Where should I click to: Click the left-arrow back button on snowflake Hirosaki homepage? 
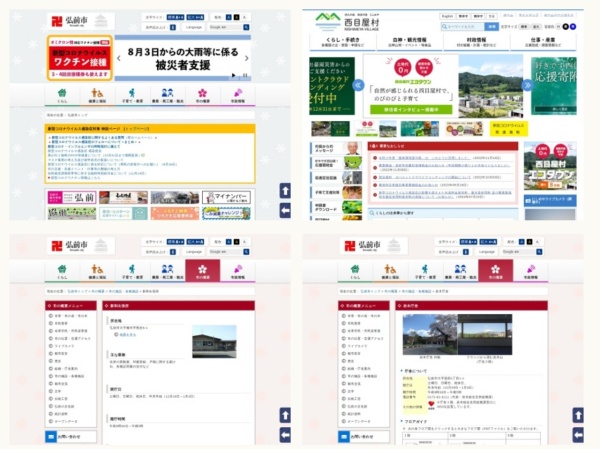[x=285, y=210]
